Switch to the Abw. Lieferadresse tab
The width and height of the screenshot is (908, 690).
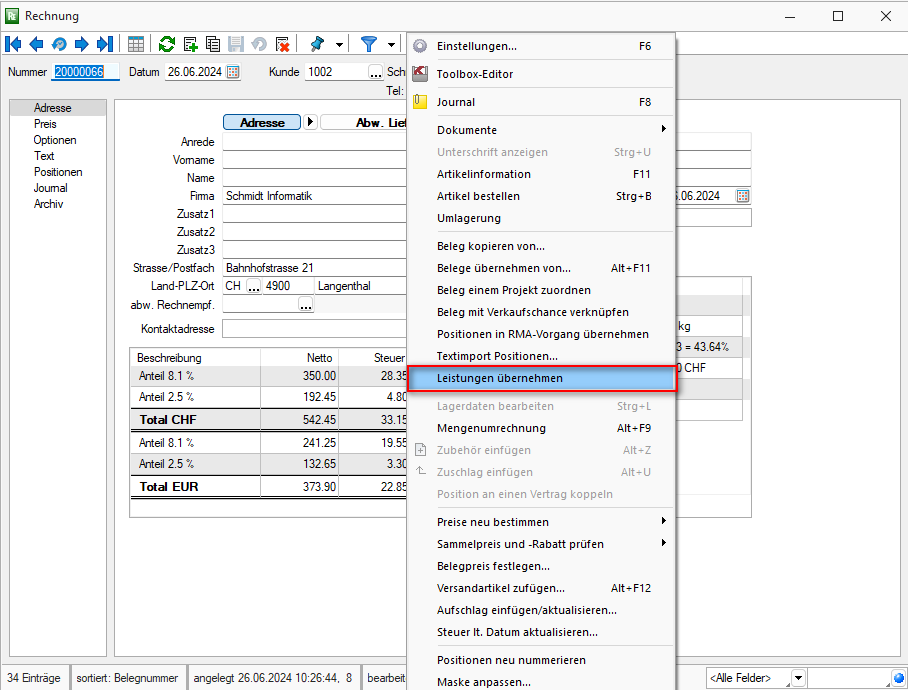[x=364, y=122]
